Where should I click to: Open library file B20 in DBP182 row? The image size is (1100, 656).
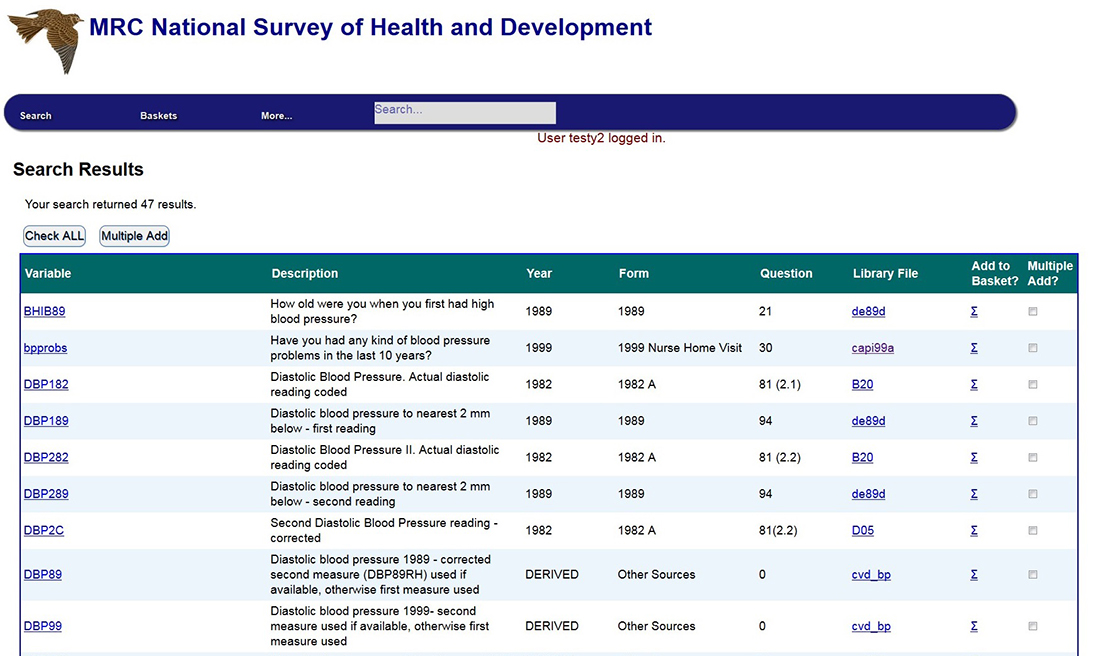[x=862, y=384]
